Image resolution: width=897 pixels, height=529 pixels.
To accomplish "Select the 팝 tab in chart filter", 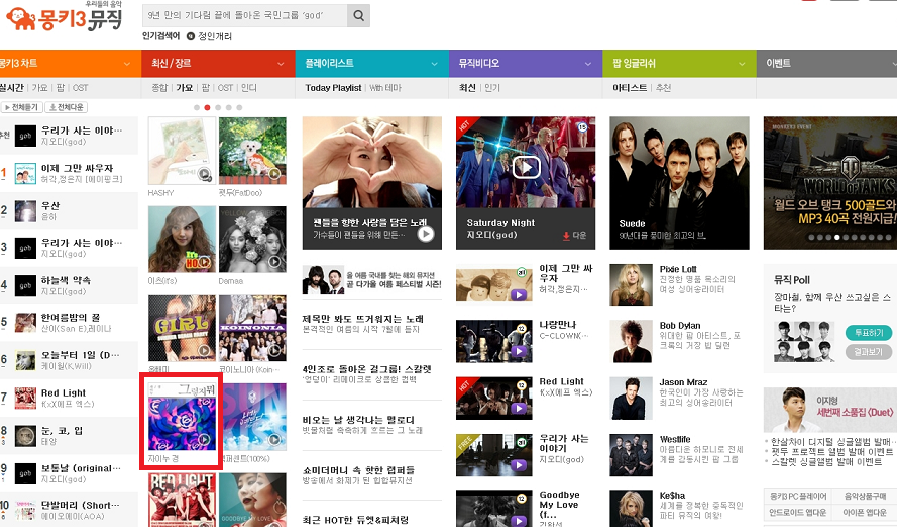I will pos(60,87).
